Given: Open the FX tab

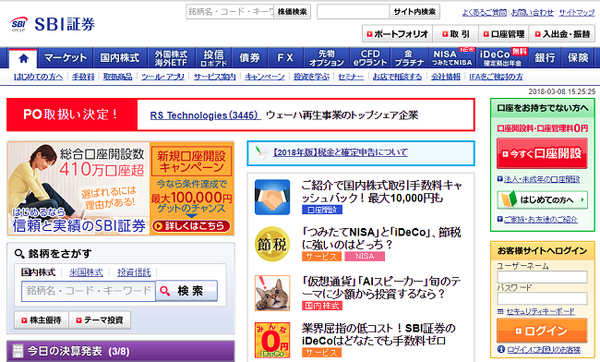Looking at the screenshot, I should [285, 58].
